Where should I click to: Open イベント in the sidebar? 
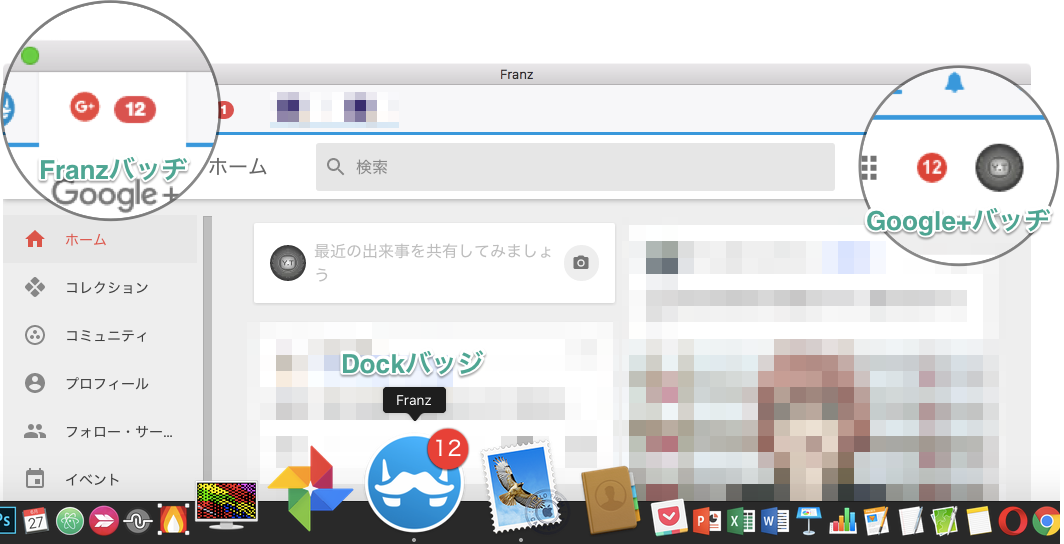[100, 480]
